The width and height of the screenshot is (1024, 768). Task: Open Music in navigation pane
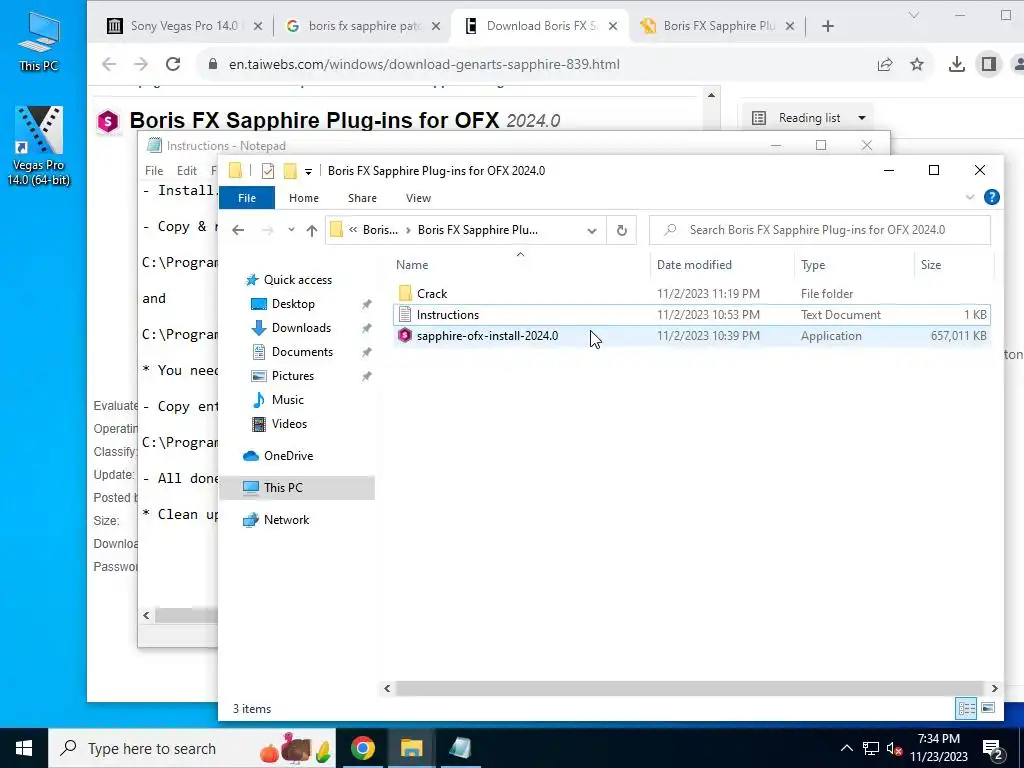pyautogui.click(x=287, y=400)
